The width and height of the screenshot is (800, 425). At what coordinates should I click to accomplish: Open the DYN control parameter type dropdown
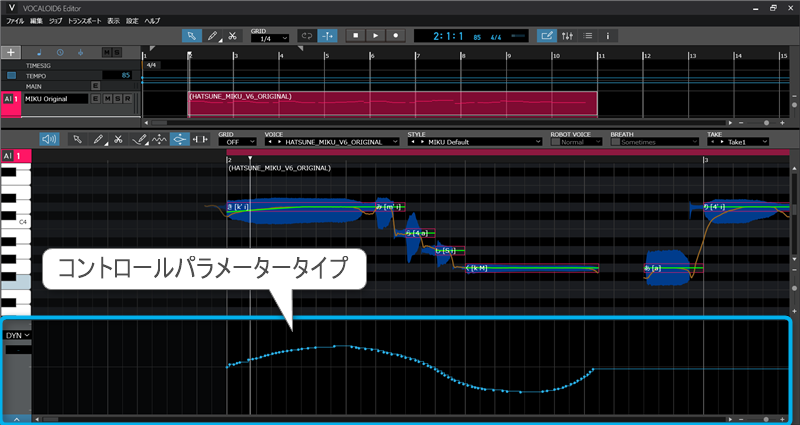(x=17, y=335)
